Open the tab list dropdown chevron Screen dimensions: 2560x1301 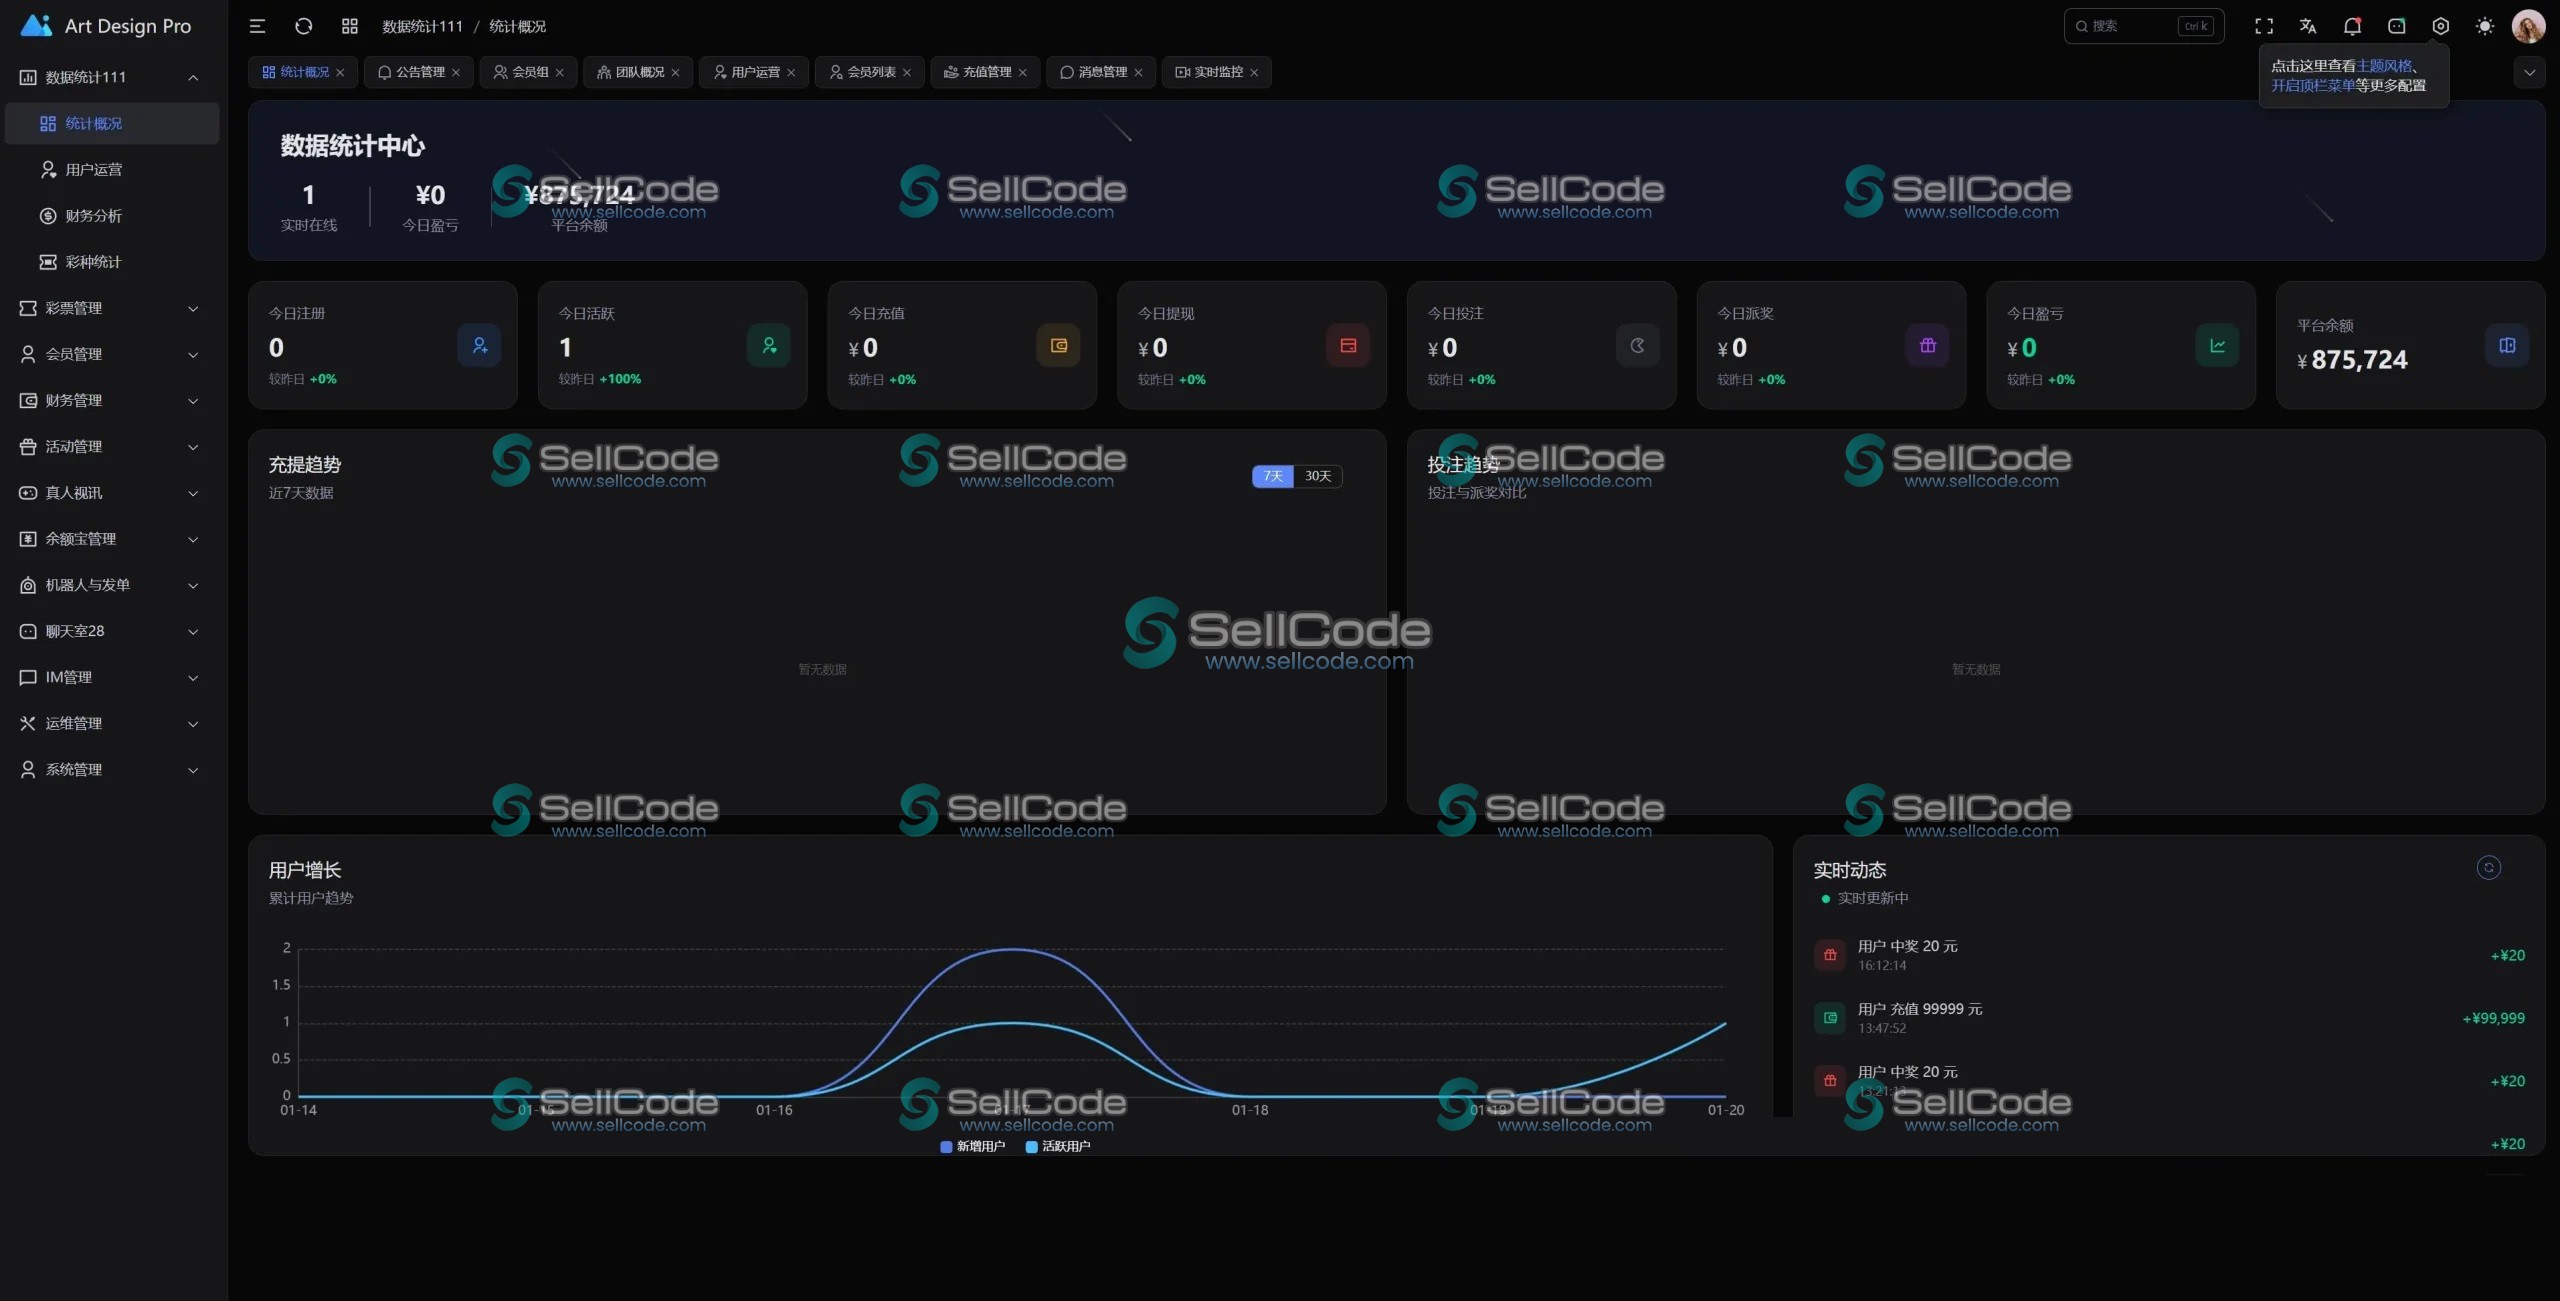(2529, 72)
